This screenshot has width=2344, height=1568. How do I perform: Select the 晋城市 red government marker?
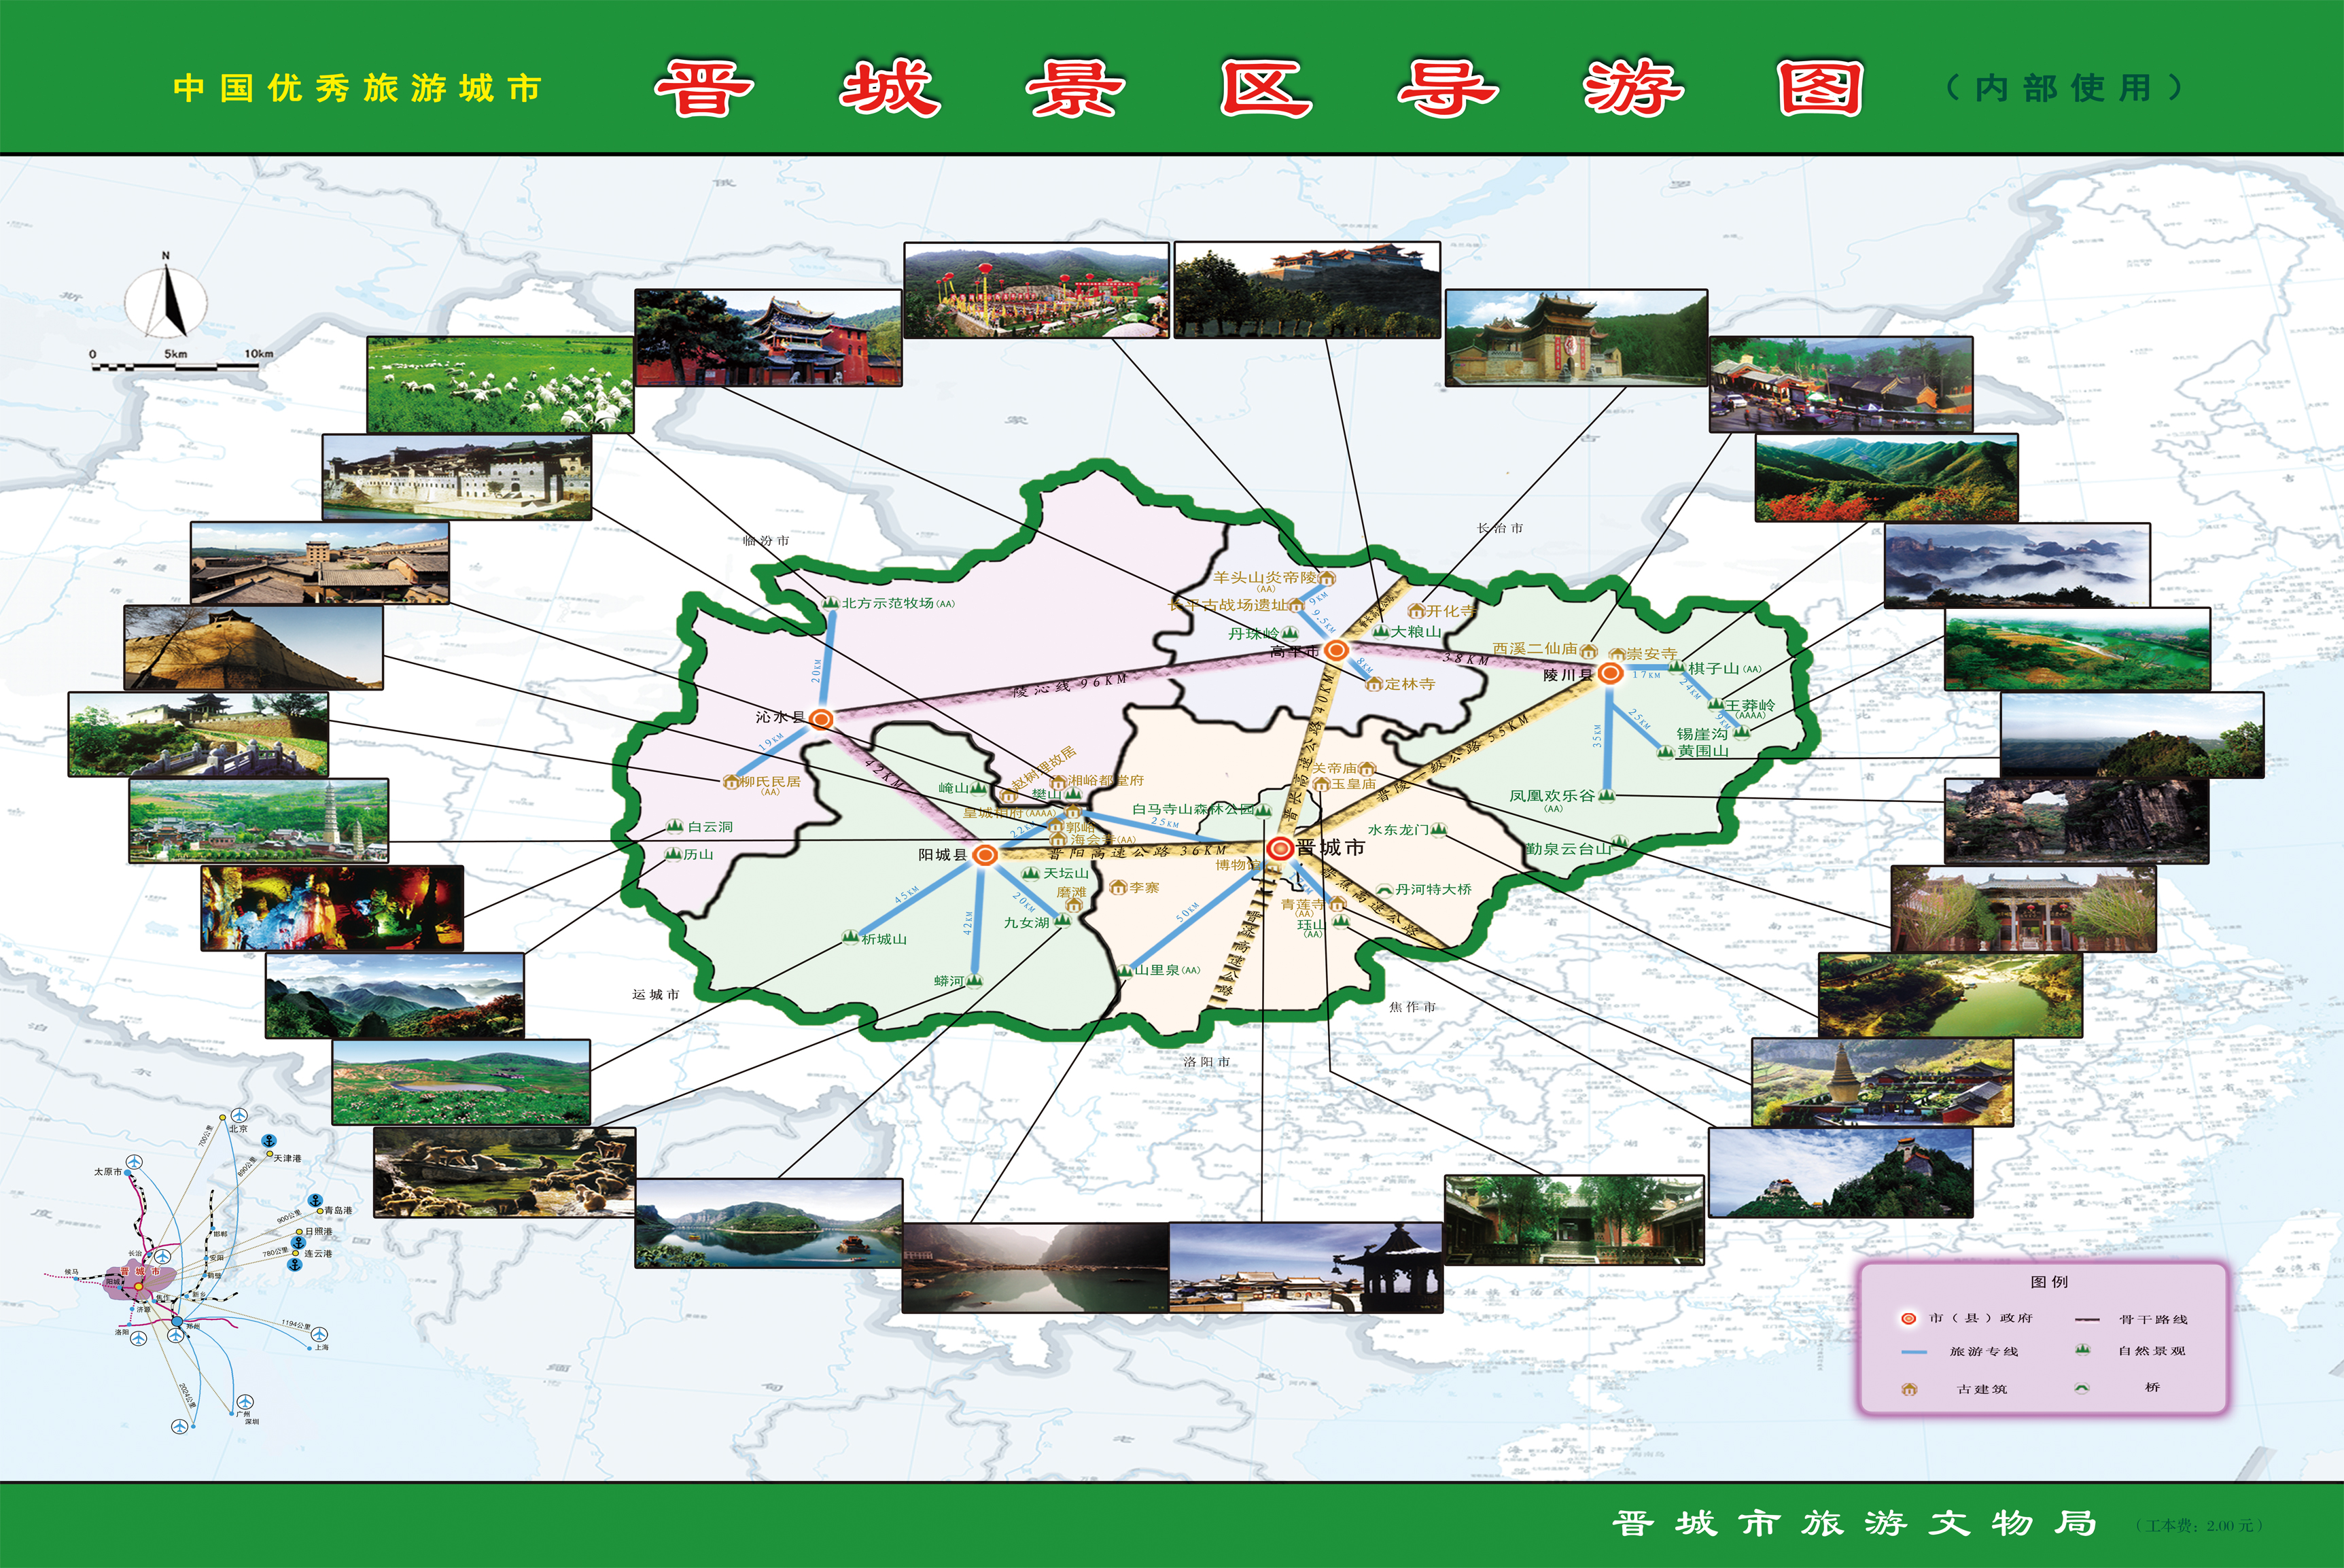click(x=1280, y=849)
